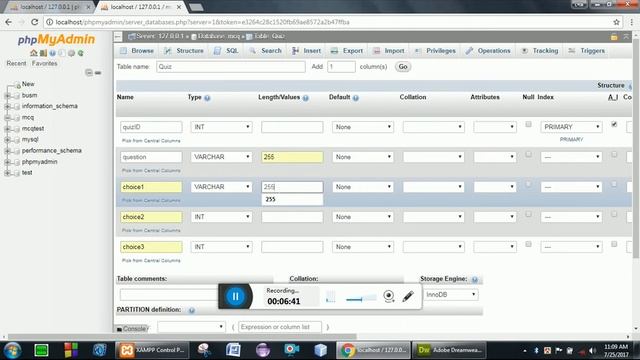Open Windows Start menu

[x=13, y=350]
